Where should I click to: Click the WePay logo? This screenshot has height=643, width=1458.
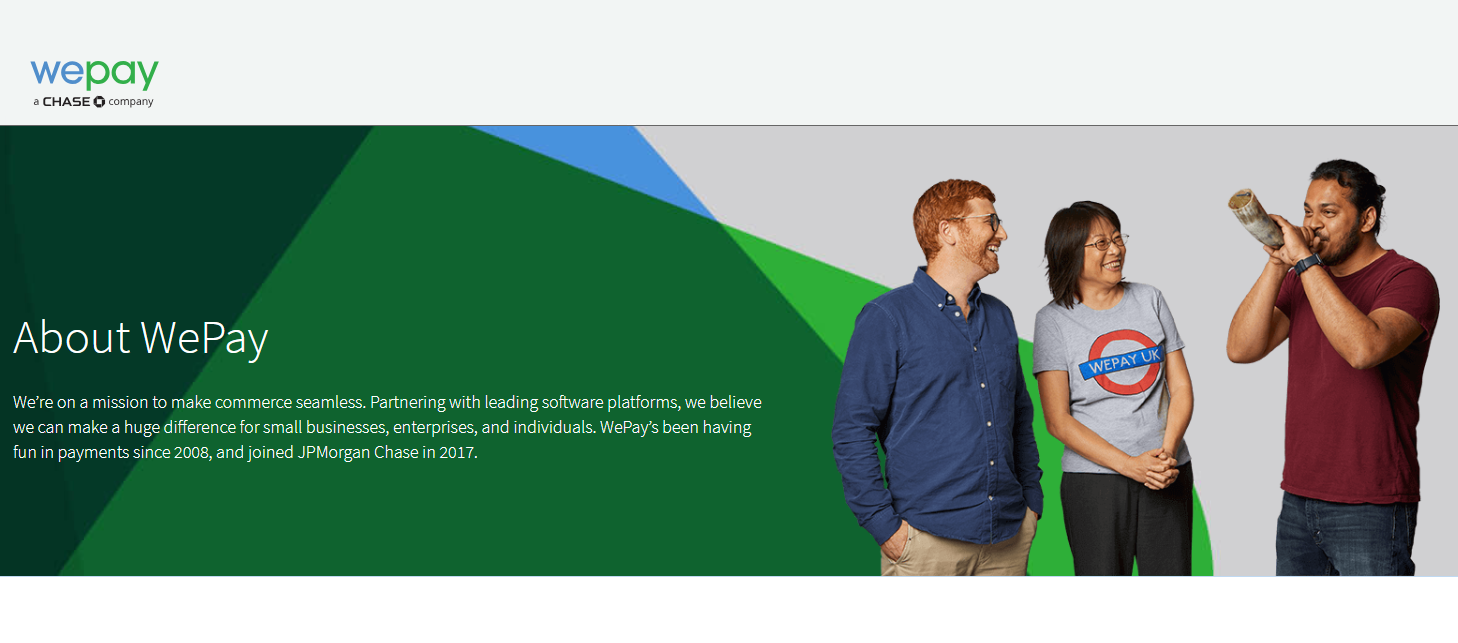click(x=93, y=78)
